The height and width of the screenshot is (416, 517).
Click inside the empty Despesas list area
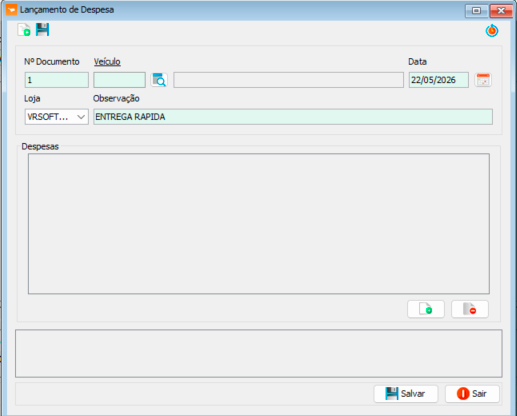point(259,224)
